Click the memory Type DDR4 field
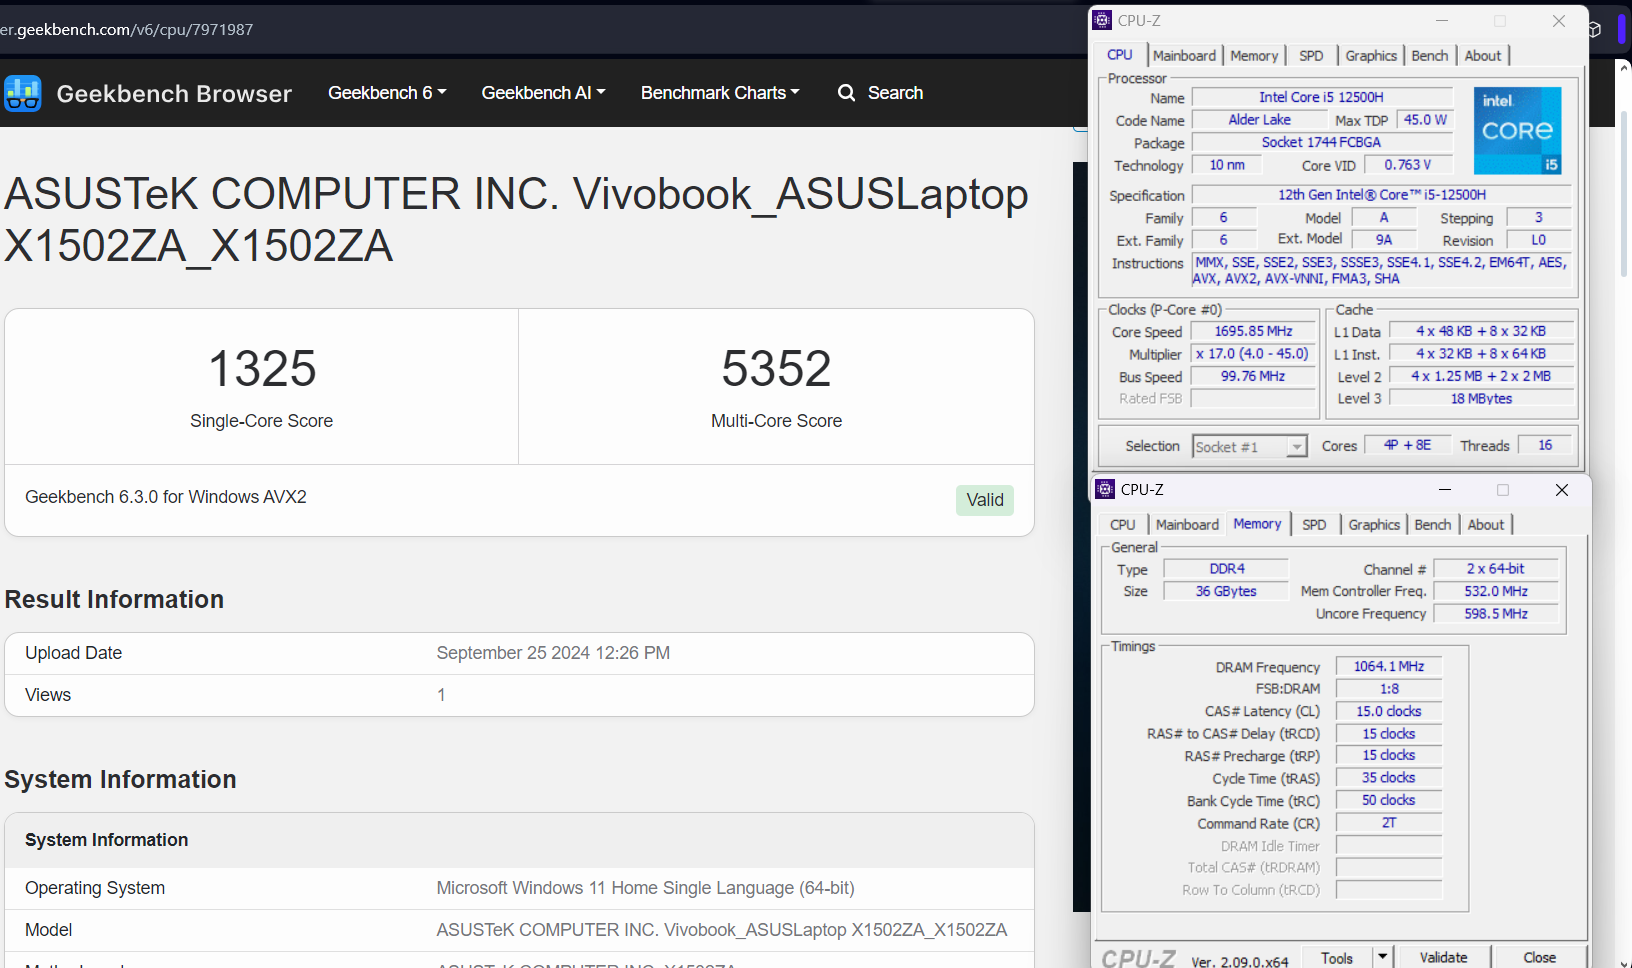The height and width of the screenshot is (968, 1632). [1227, 568]
